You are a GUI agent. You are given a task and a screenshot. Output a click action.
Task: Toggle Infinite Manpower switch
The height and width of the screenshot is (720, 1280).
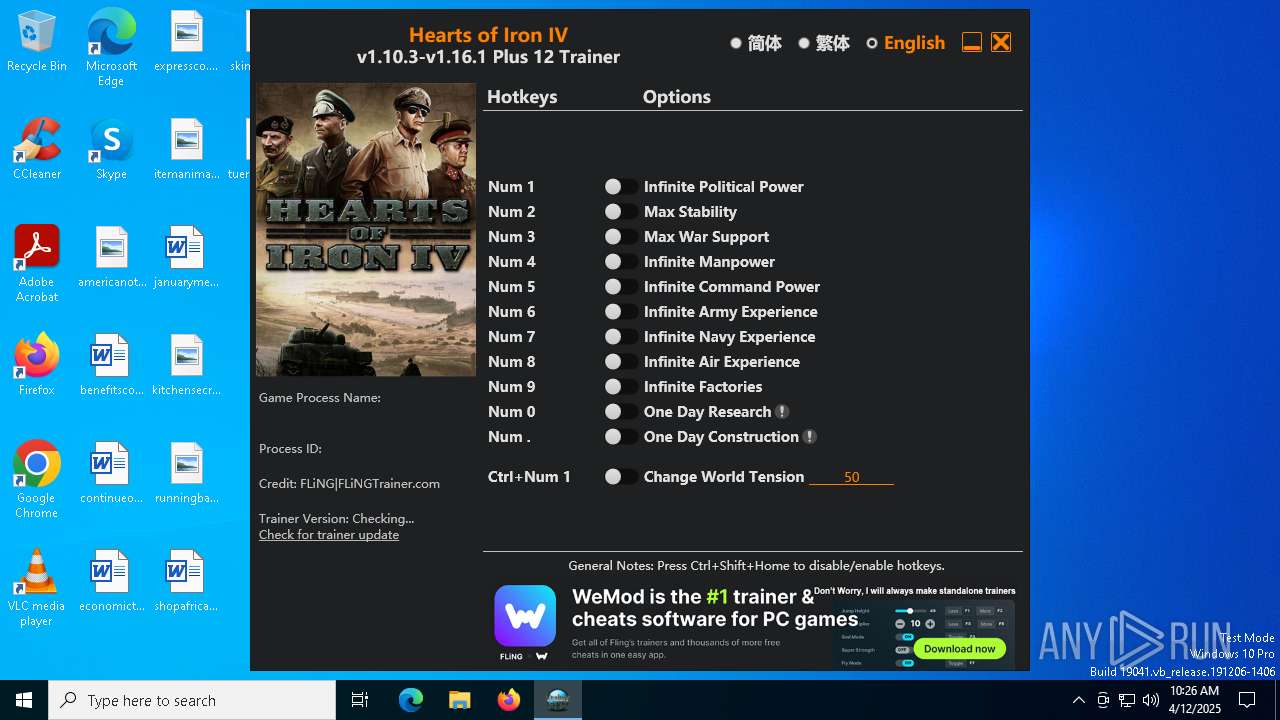coord(621,262)
